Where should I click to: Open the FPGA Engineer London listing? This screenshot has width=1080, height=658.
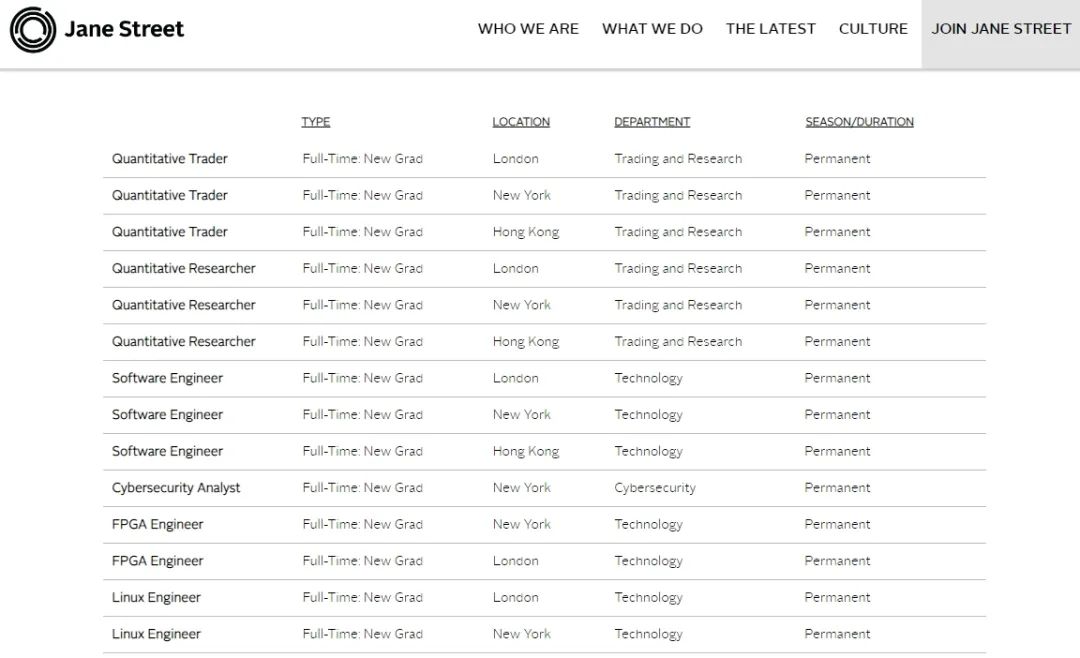[x=158, y=561]
